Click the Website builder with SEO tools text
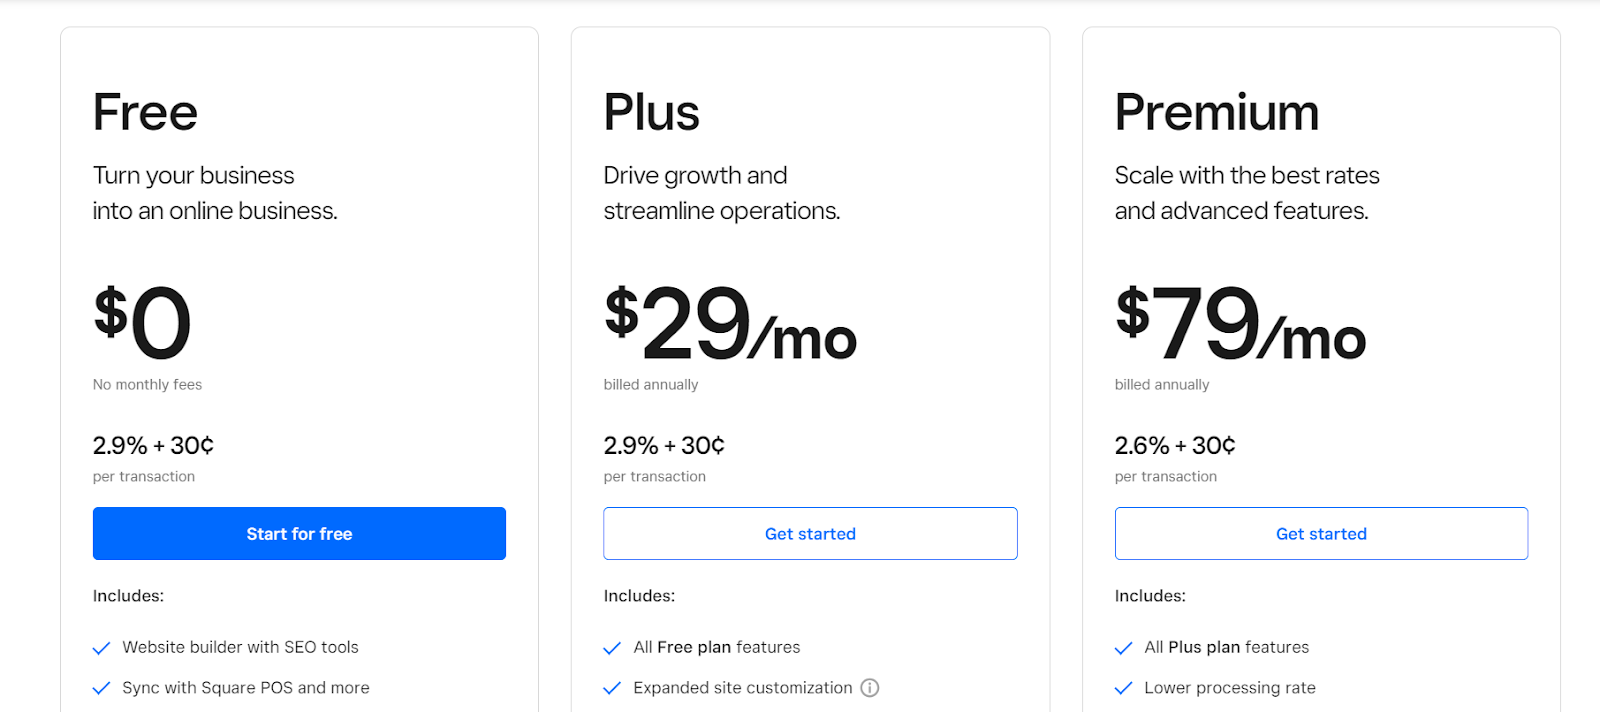This screenshot has height=712, width=1600. pos(240,648)
